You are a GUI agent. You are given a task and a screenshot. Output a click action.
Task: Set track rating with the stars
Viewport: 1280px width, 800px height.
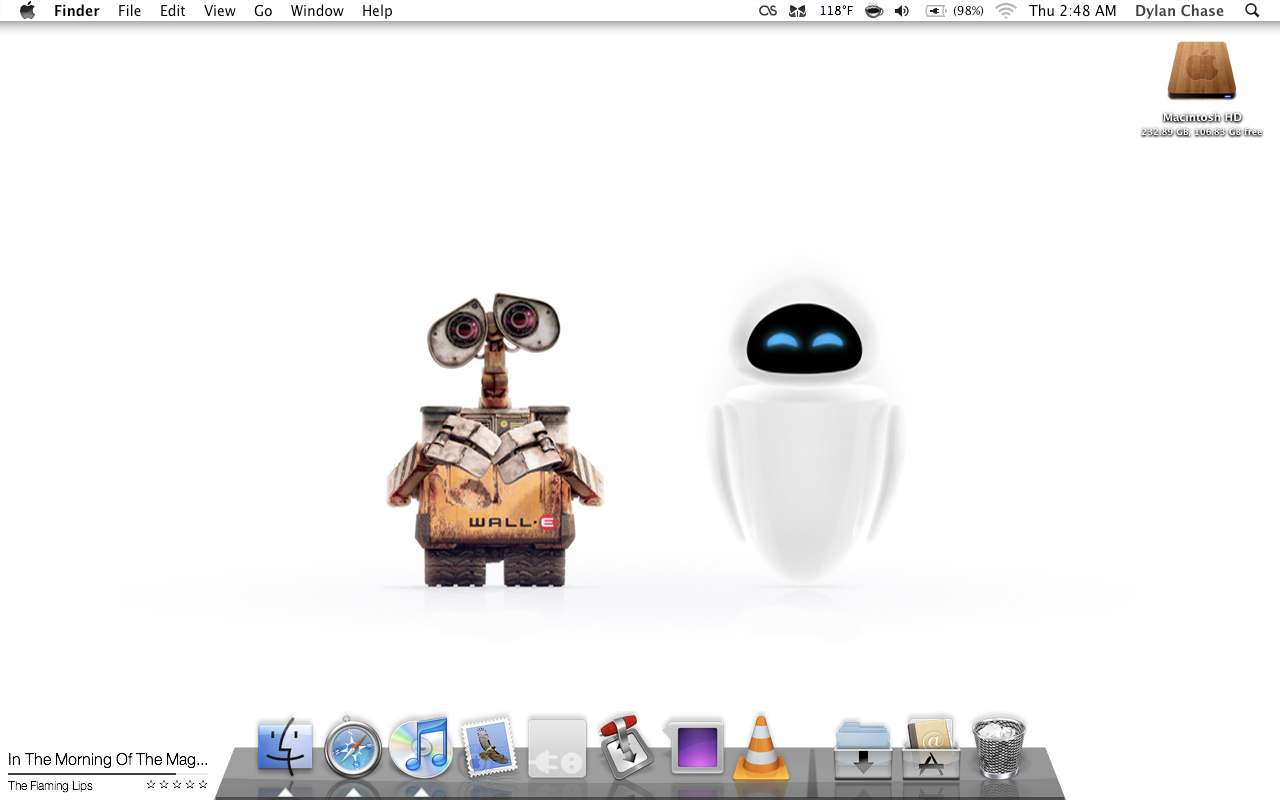tap(177, 785)
